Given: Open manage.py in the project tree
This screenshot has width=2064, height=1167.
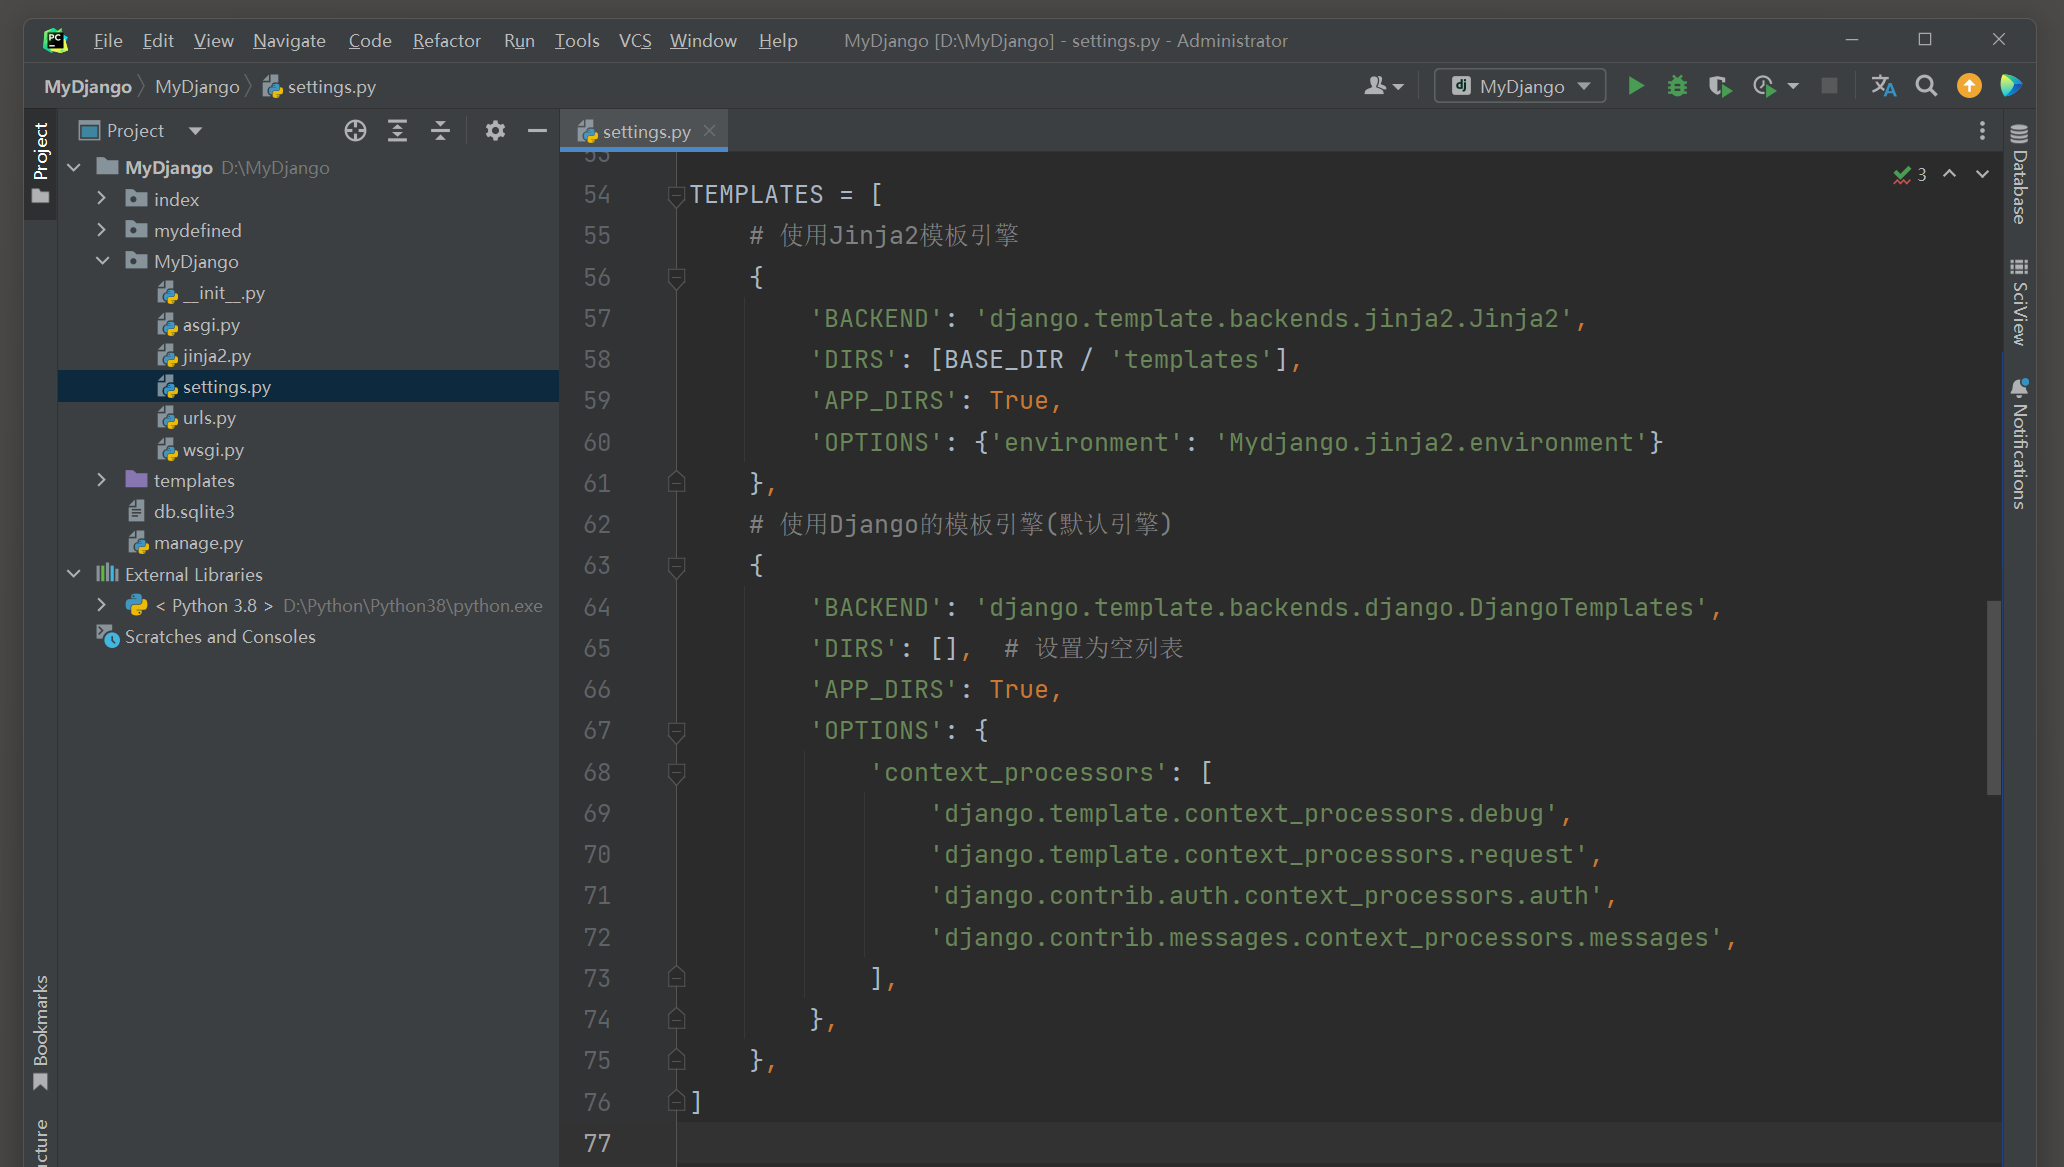Looking at the screenshot, I should click(198, 542).
